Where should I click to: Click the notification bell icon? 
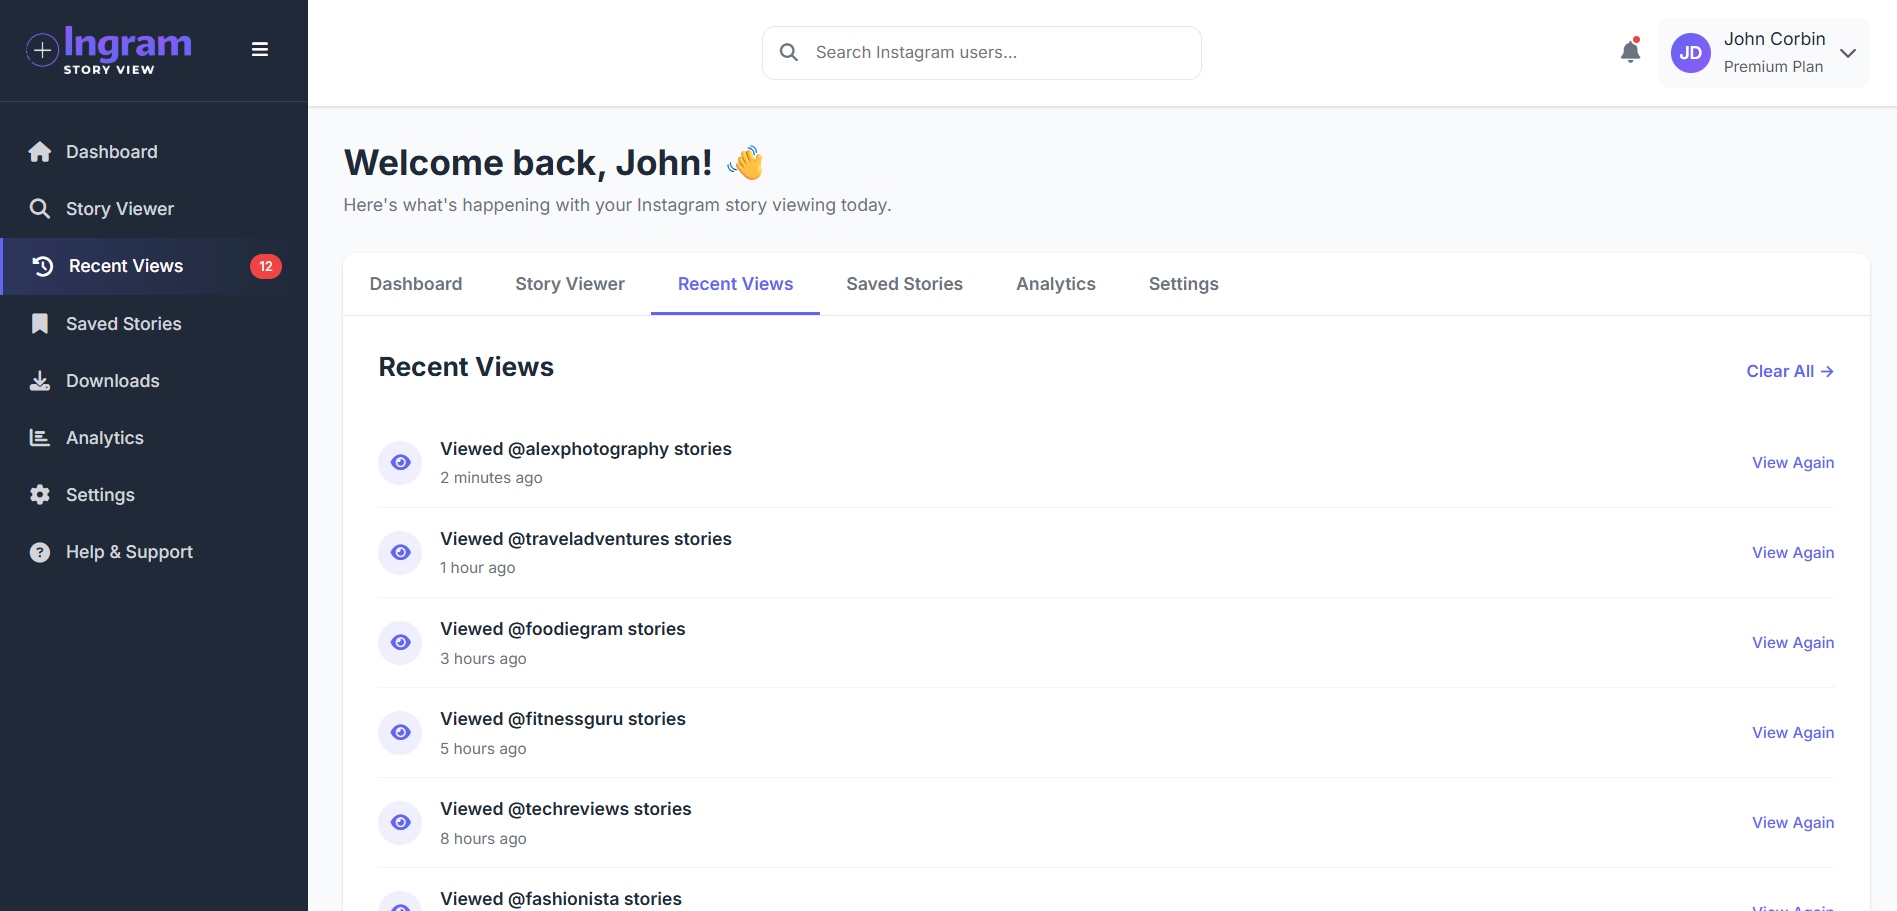1630,51
